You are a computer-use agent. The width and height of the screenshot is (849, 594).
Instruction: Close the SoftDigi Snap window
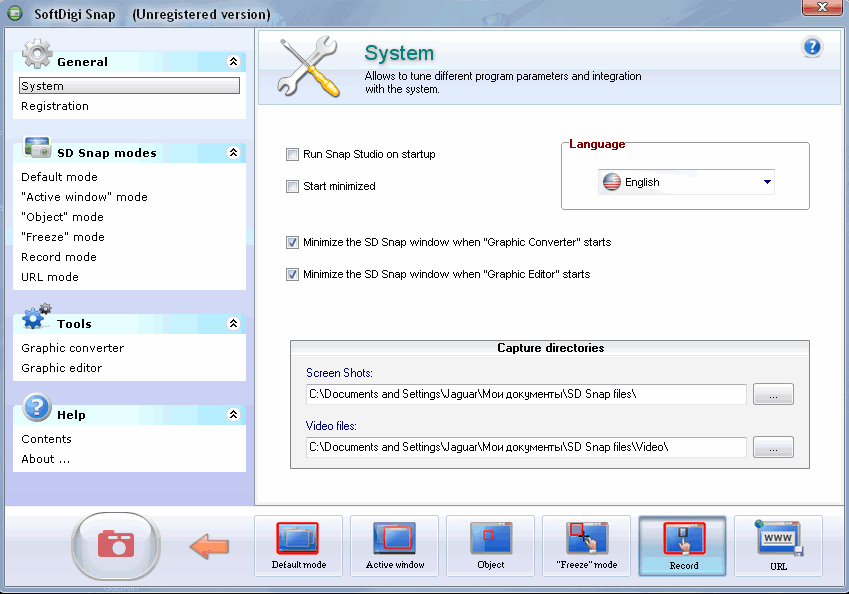[822, 7]
